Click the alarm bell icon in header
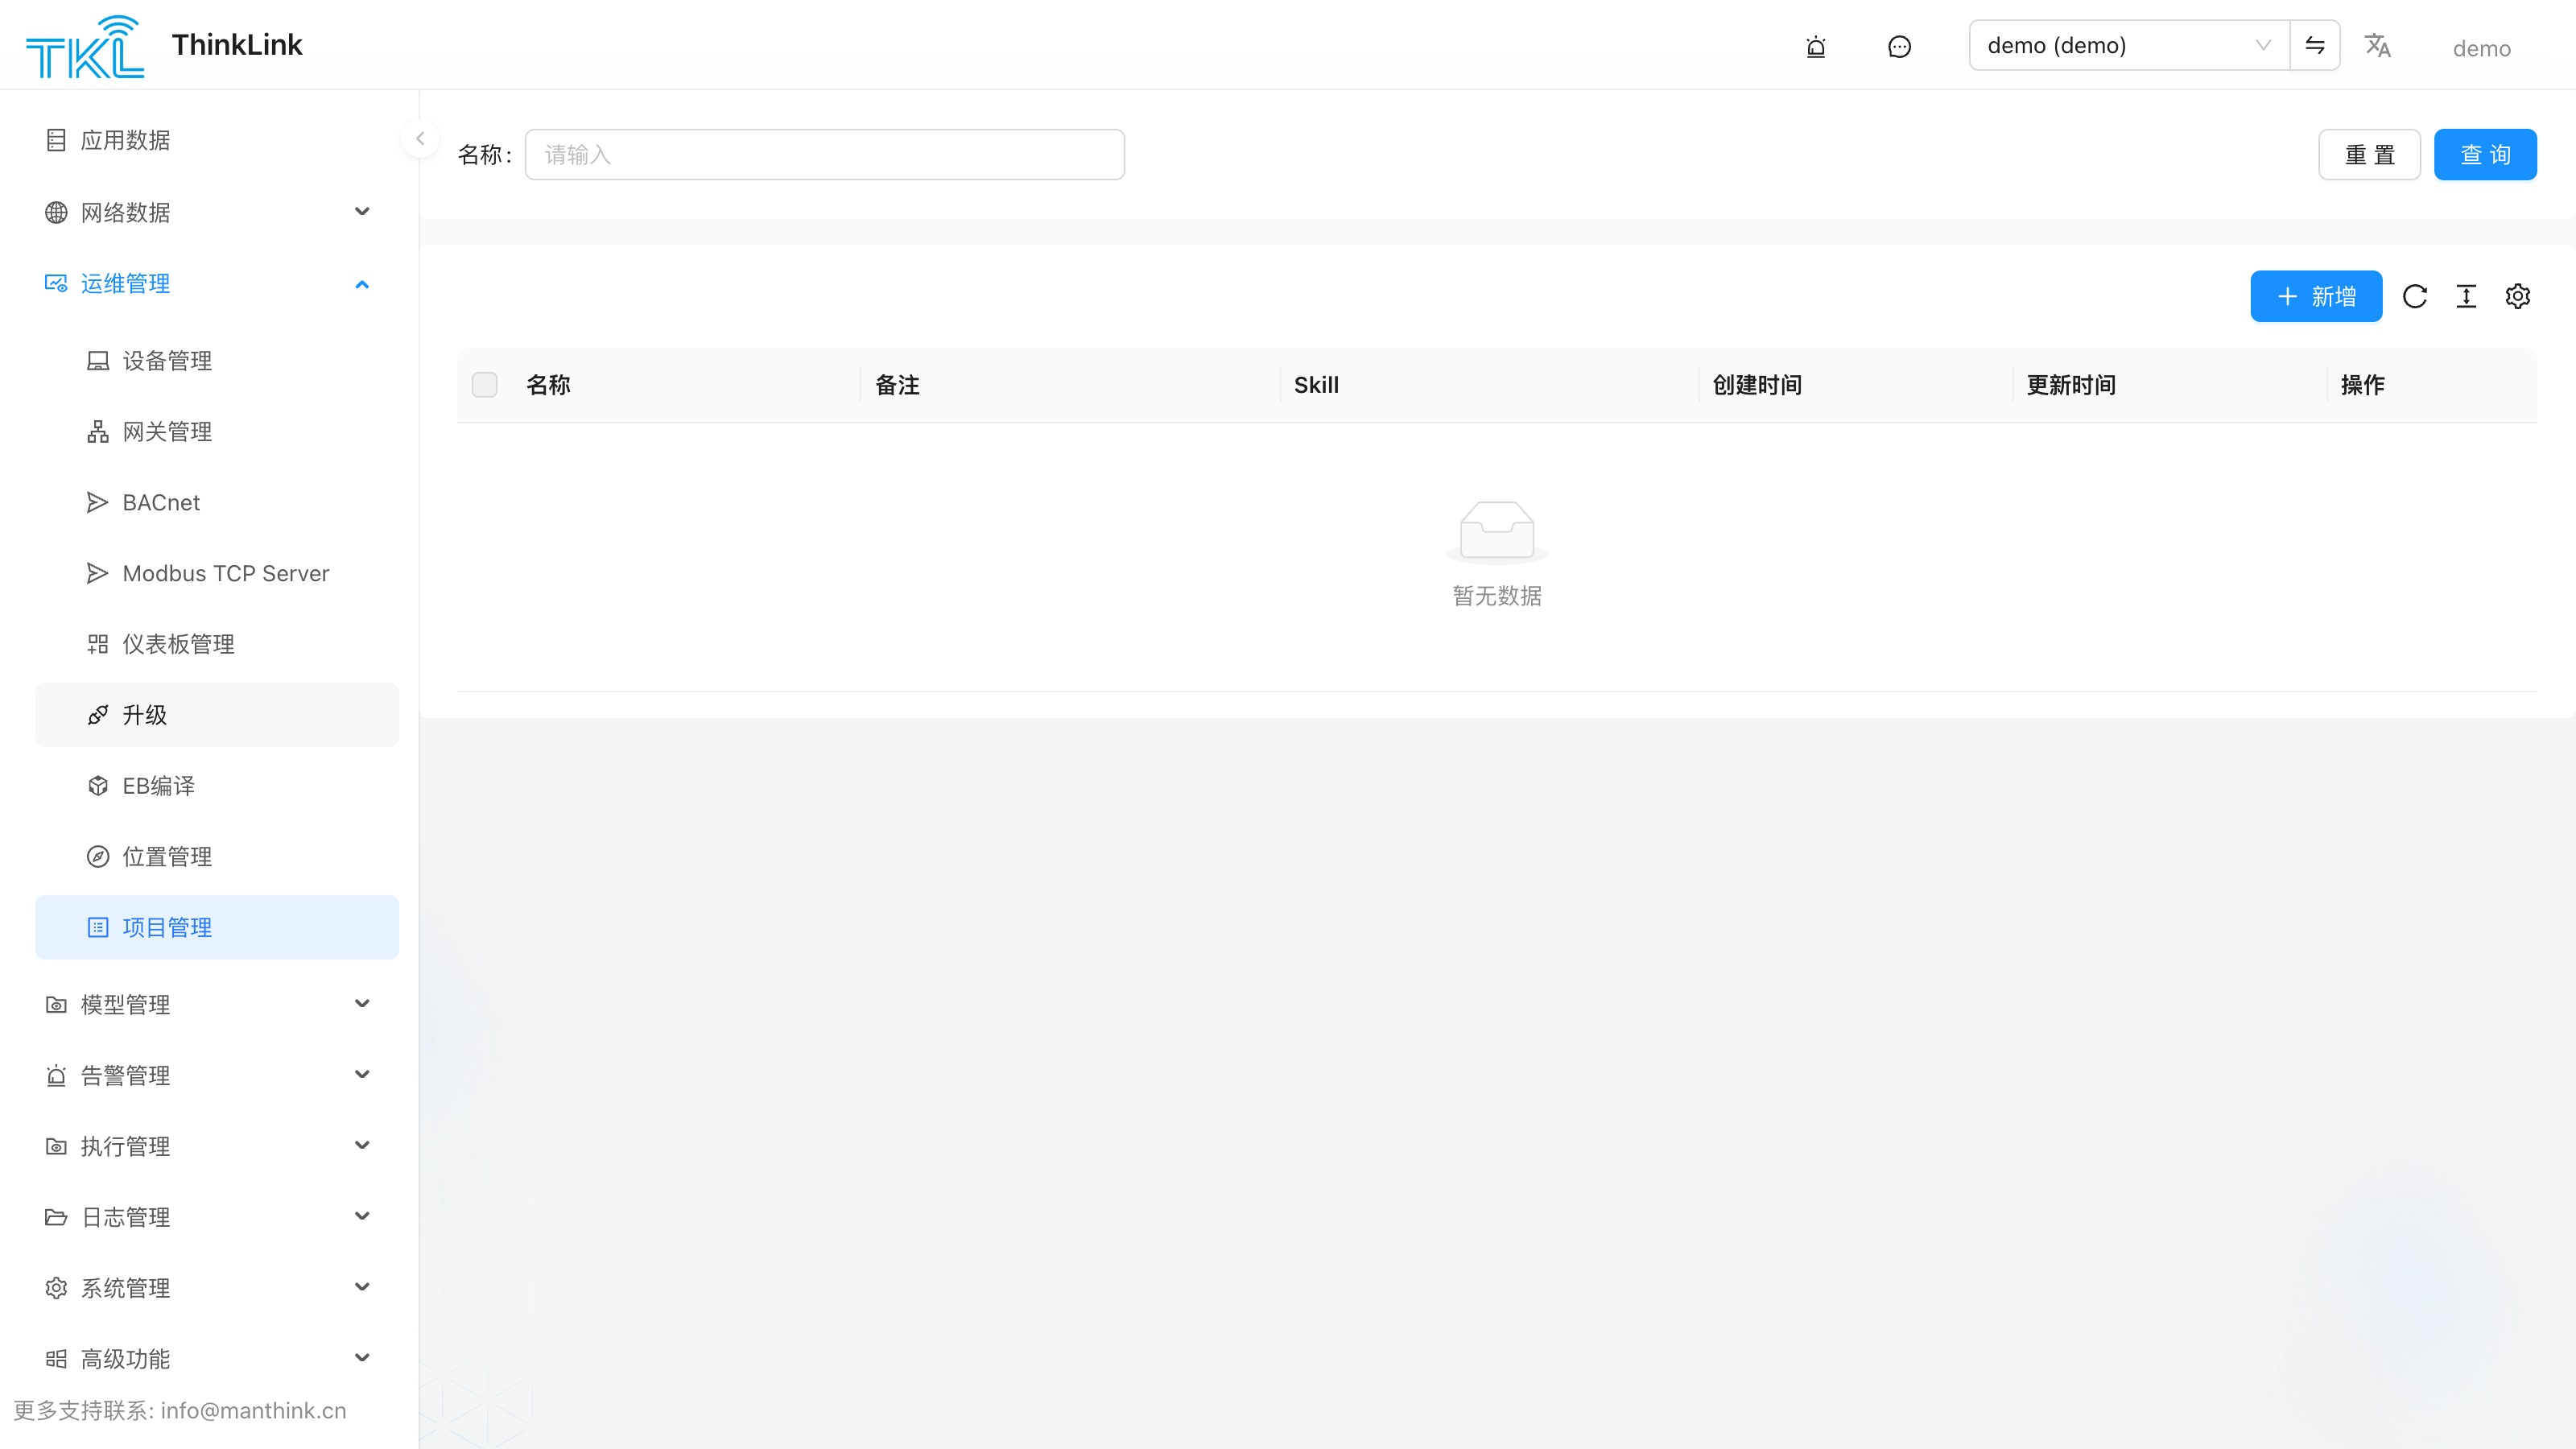The image size is (2576, 1449). click(1816, 46)
